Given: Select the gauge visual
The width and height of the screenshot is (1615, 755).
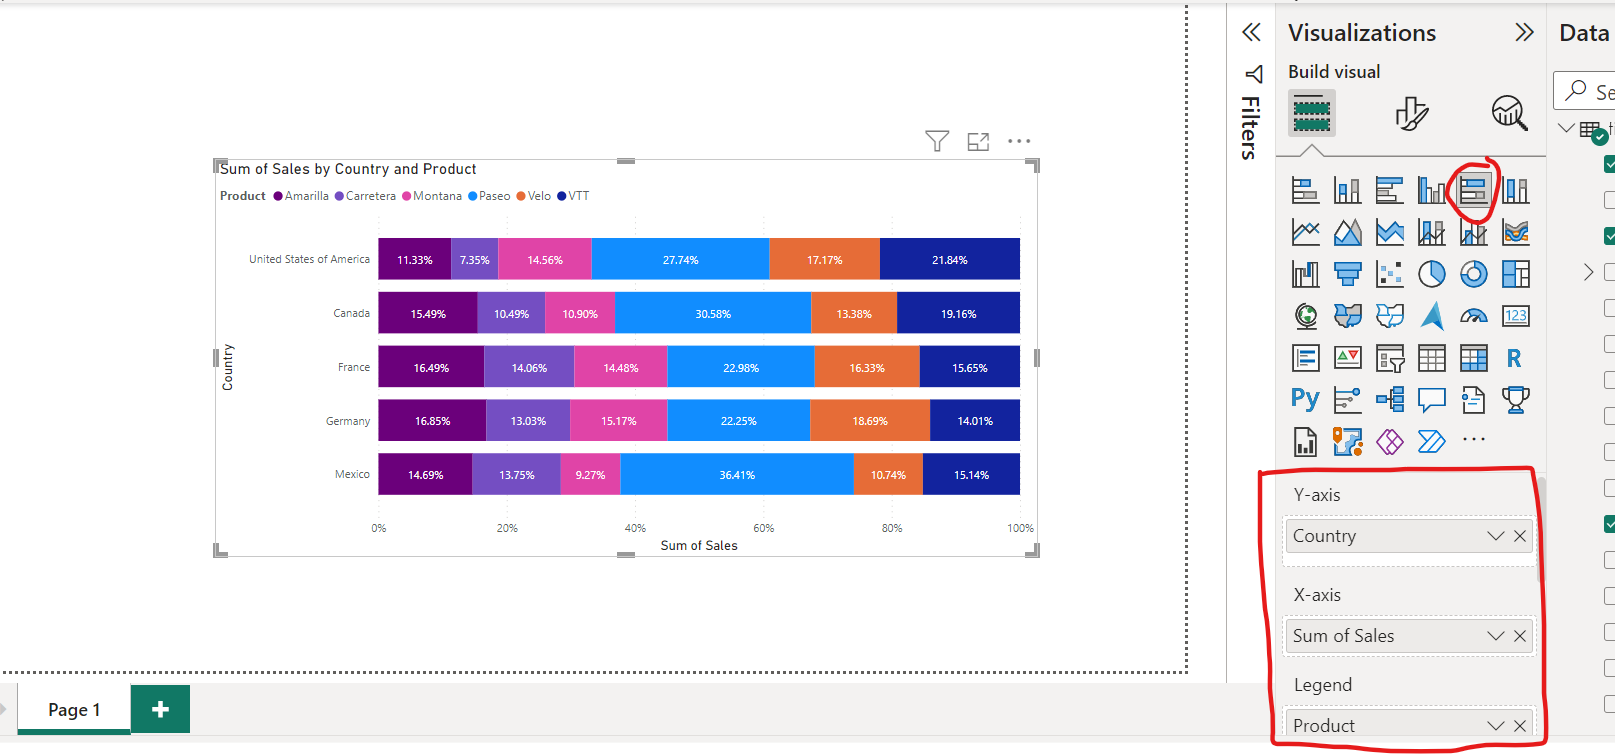Looking at the screenshot, I should click(1473, 316).
